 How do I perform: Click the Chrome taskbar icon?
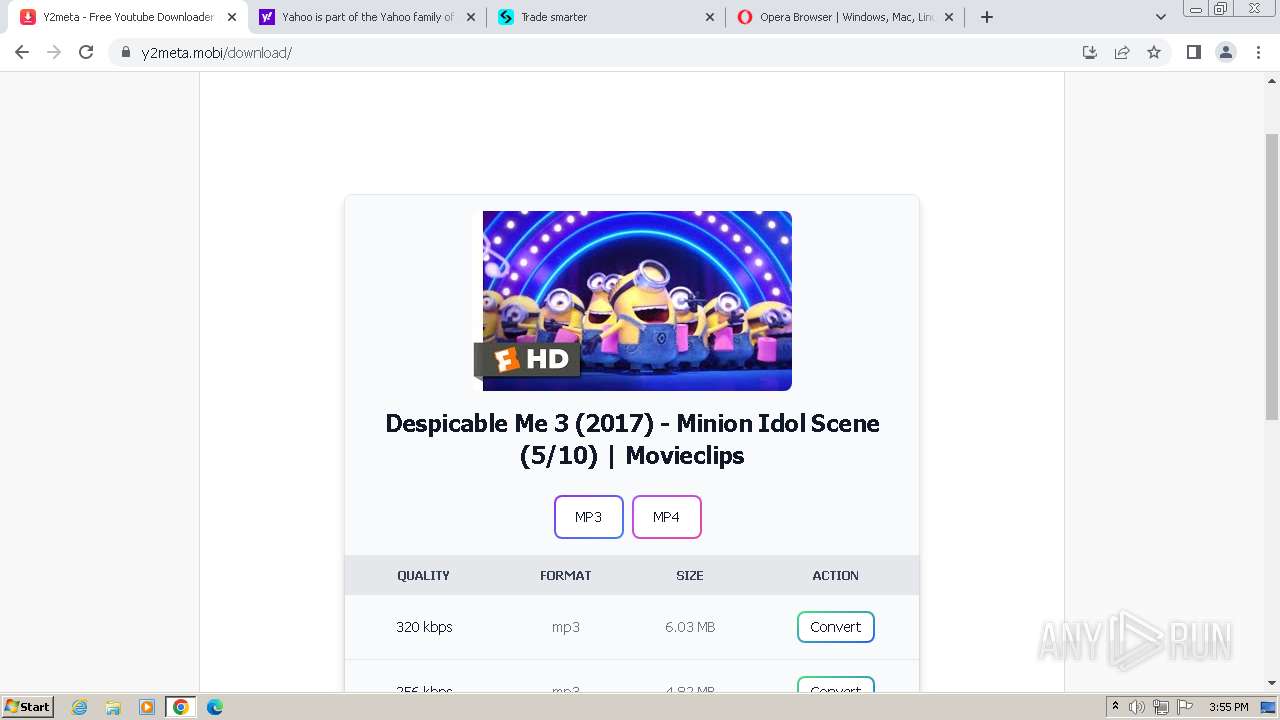pos(181,707)
